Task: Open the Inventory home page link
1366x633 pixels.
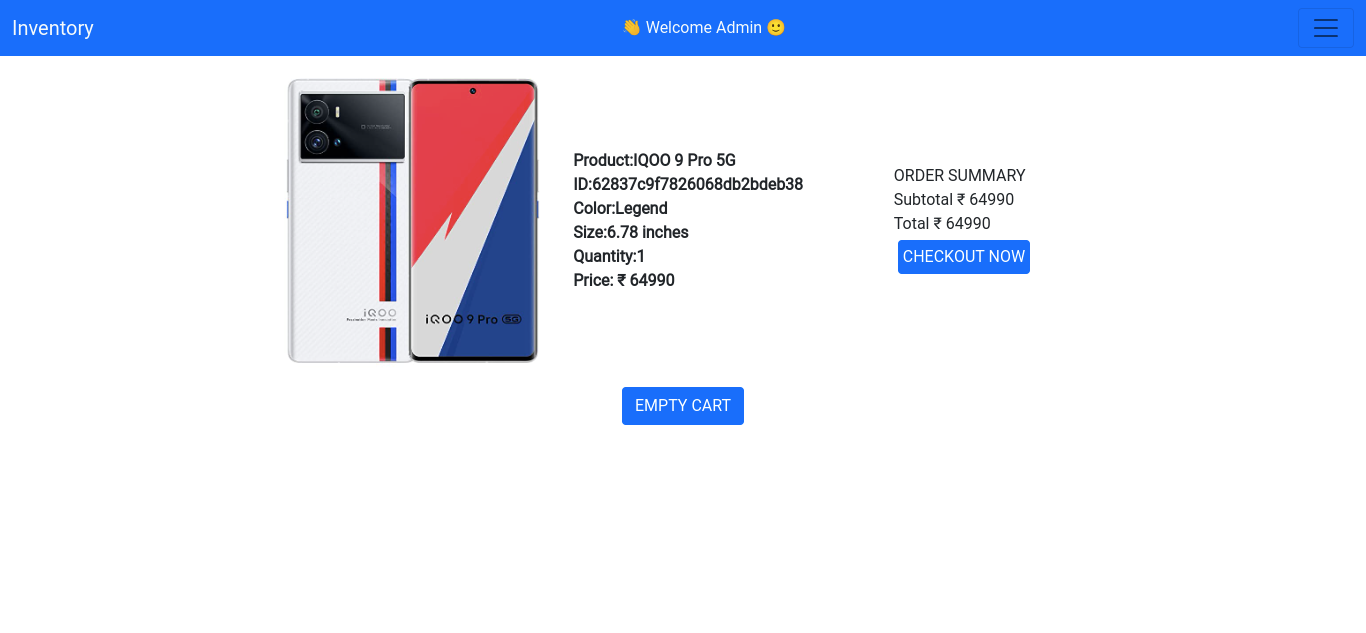Action: pos(52,28)
